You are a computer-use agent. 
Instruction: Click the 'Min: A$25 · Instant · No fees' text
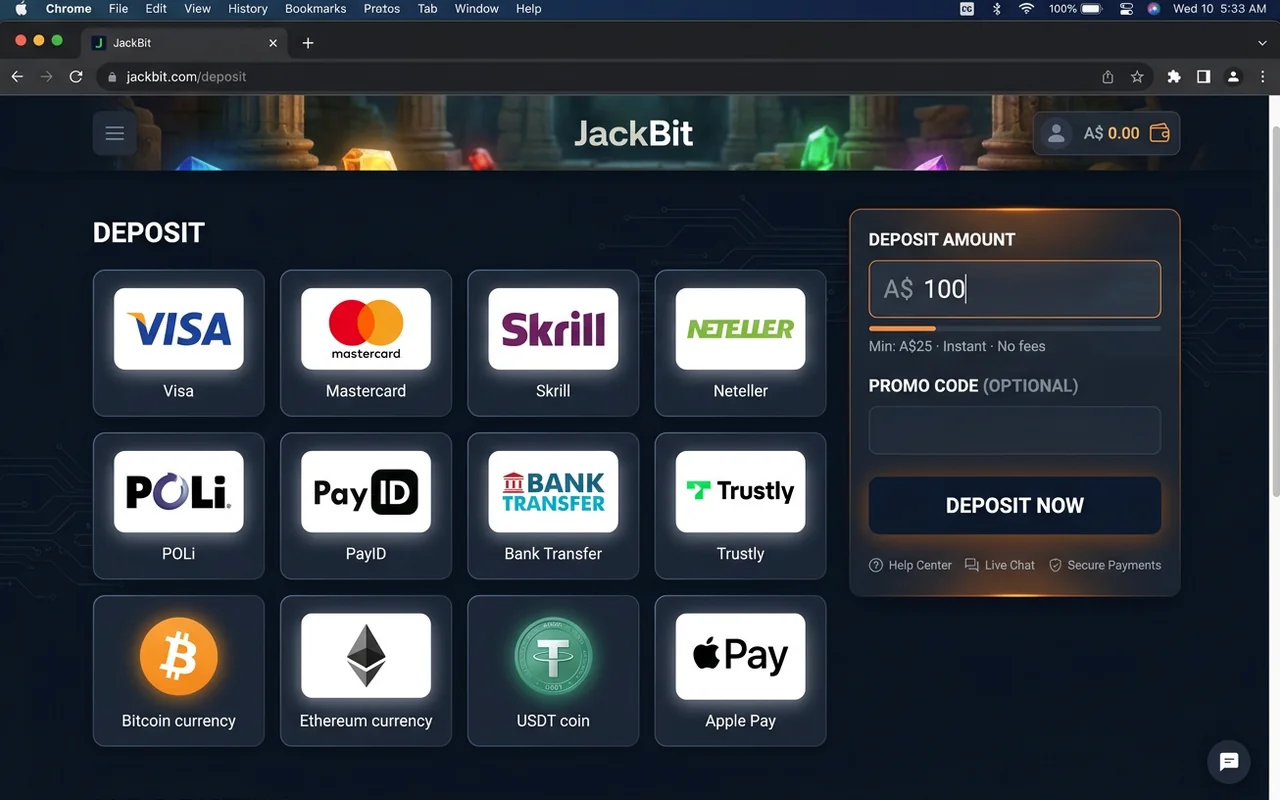click(957, 347)
